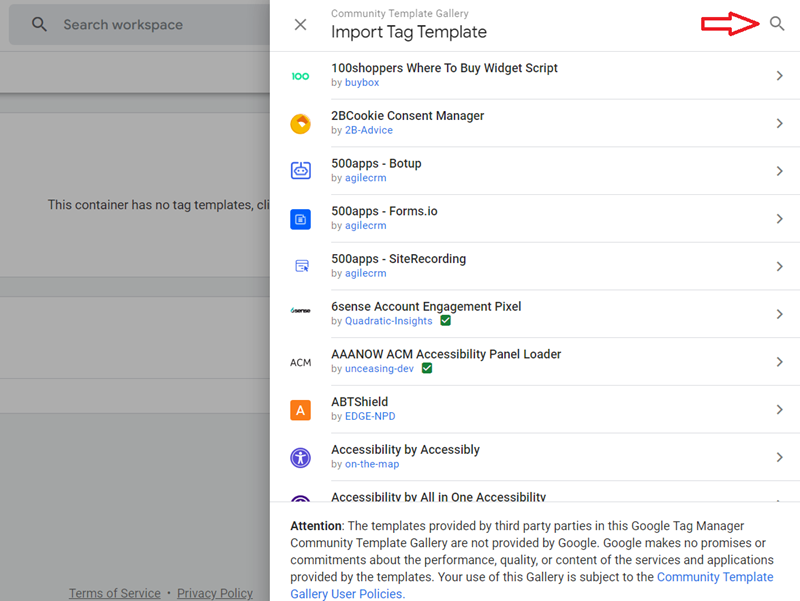The image size is (800, 601).
Task: Click the orange ABTShield icon
Action: pyautogui.click(x=300, y=409)
